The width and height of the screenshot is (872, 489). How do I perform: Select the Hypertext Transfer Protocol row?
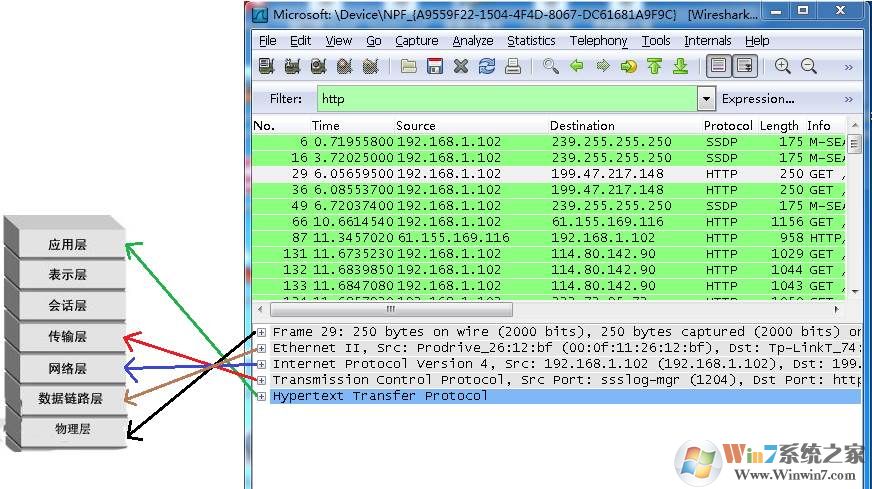click(x=566, y=396)
